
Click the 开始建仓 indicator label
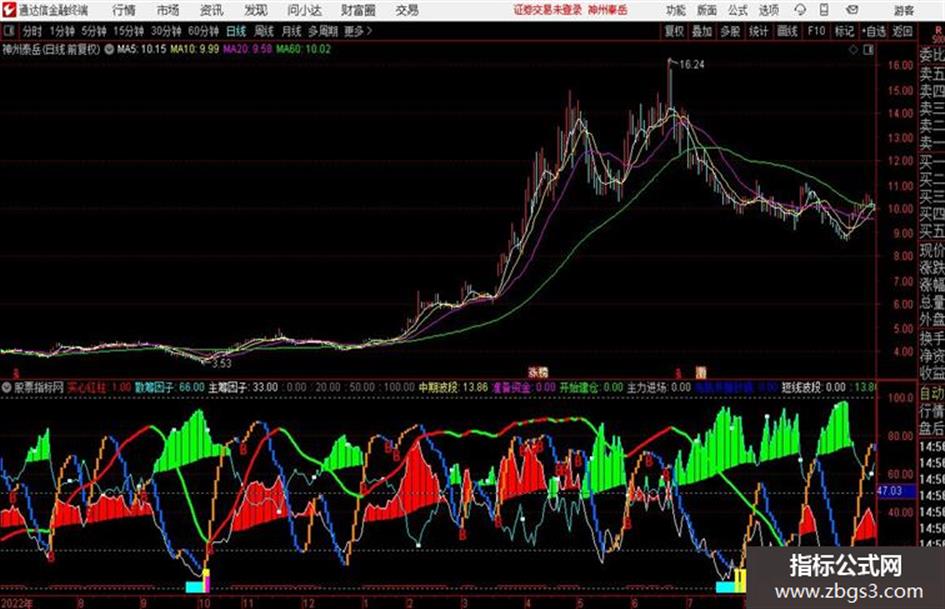pos(591,387)
